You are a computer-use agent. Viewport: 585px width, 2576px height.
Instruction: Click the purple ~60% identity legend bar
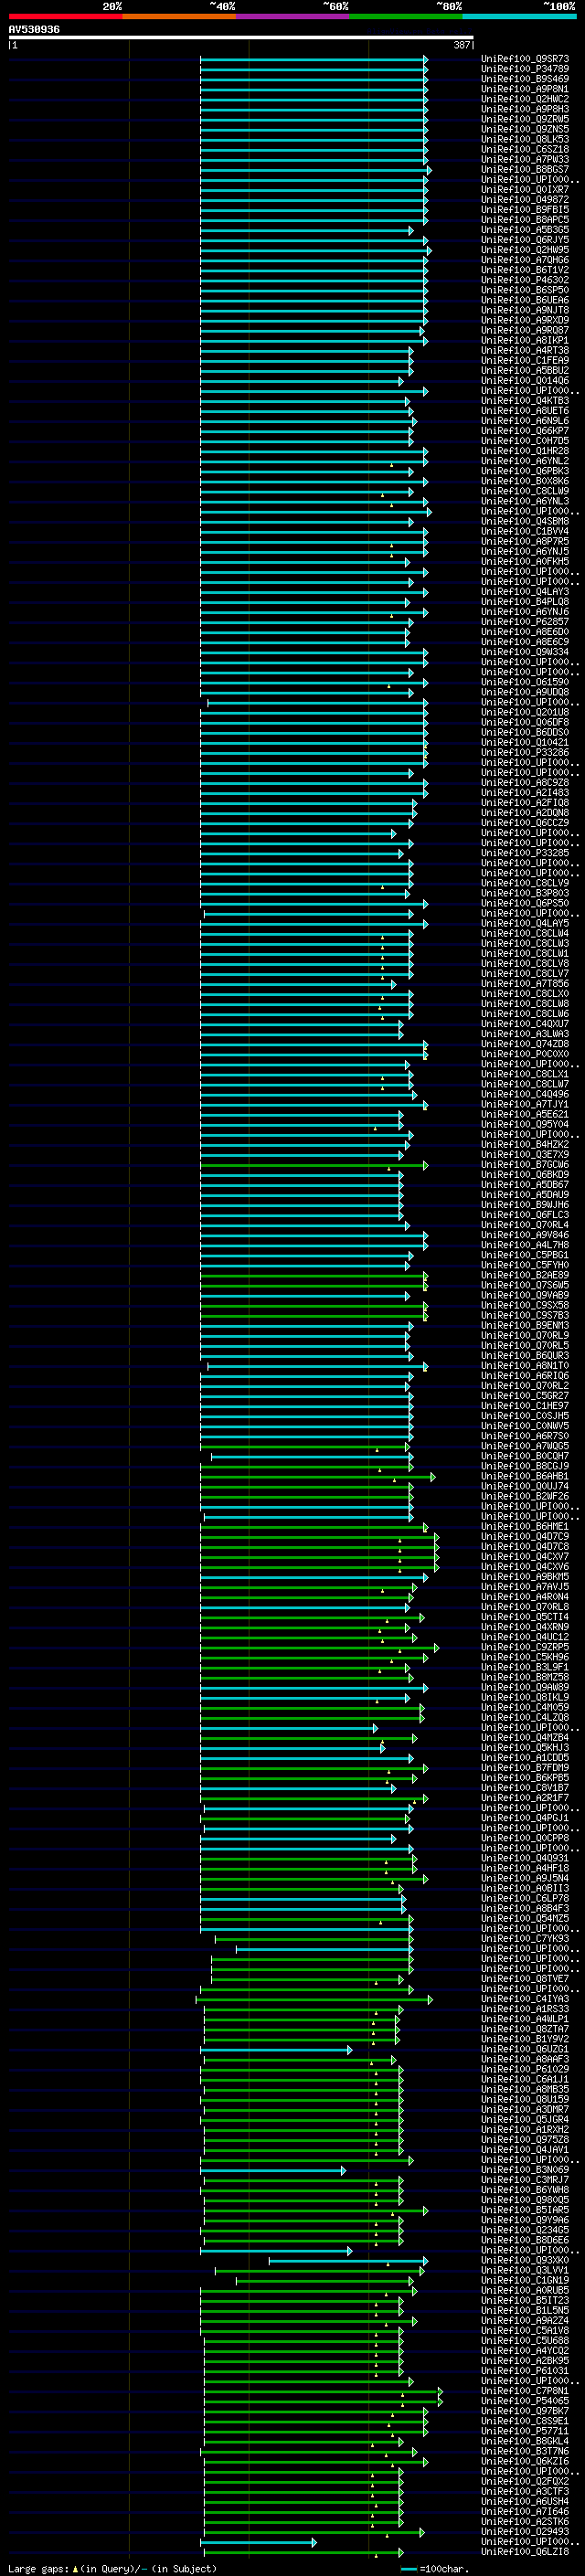coord(293,16)
